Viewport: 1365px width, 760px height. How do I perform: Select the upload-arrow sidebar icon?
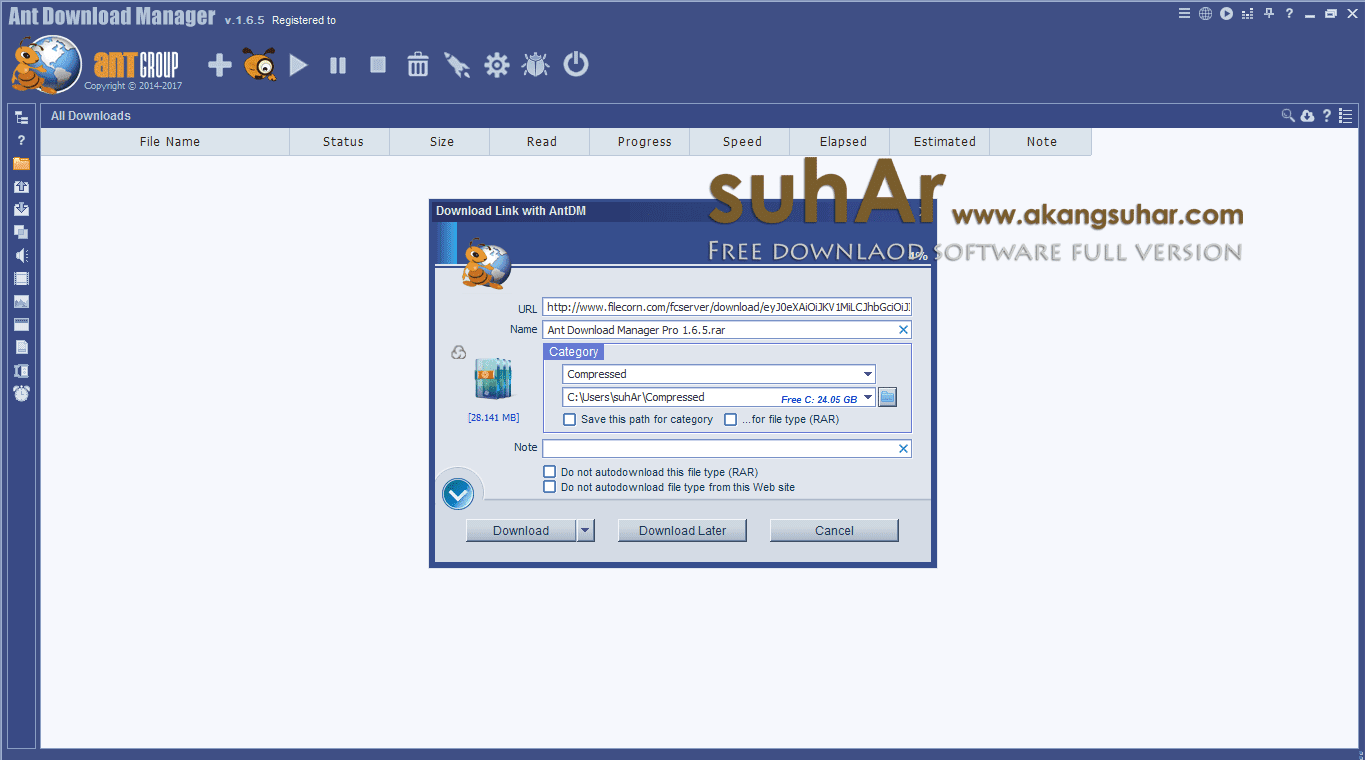21,186
